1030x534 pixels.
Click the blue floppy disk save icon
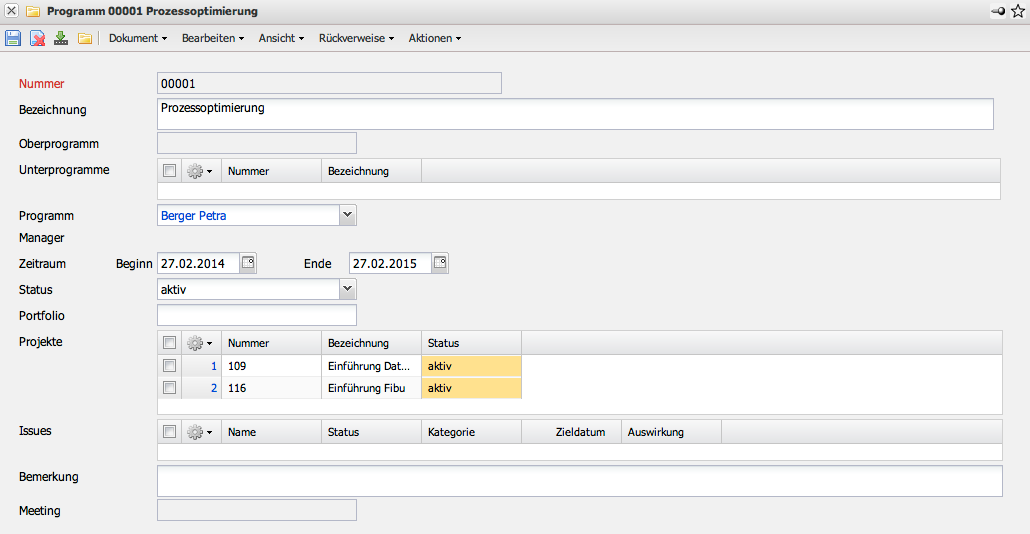13,38
